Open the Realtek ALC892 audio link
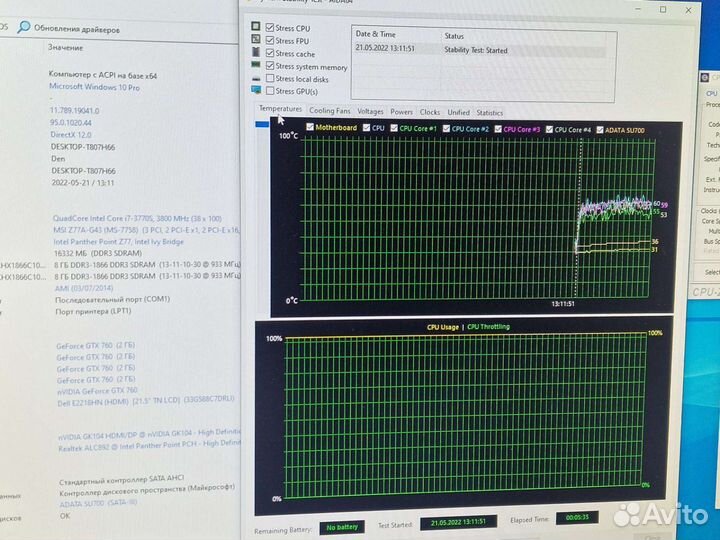720x540 pixels. pyautogui.click(x=149, y=445)
